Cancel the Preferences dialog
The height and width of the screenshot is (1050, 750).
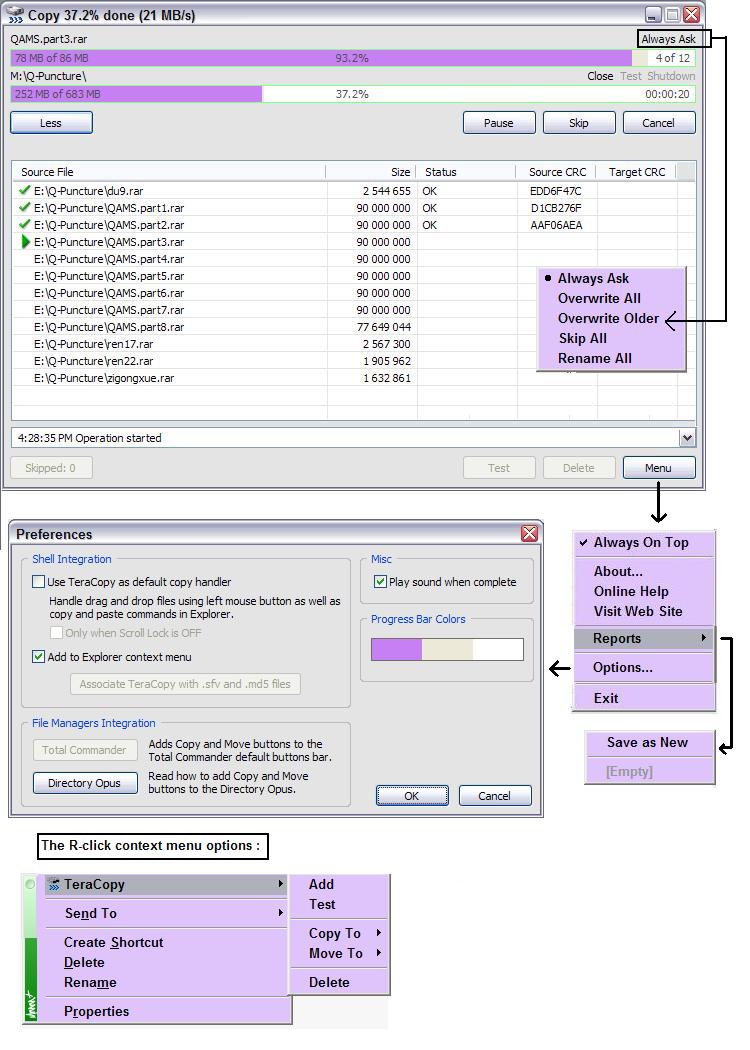click(494, 796)
